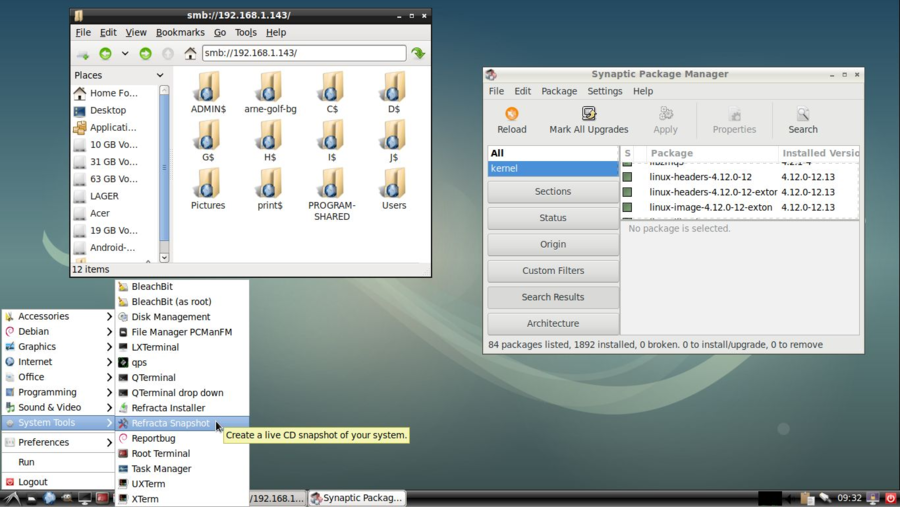This screenshot has width=900, height=507.
Task: Open View menu in file manager
Action: click(x=136, y=33)
